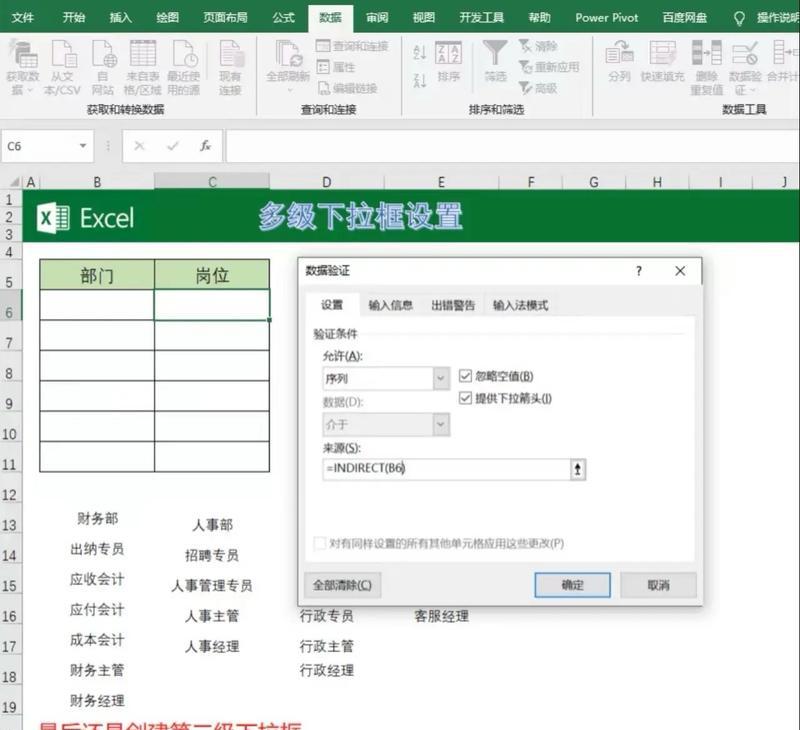Click the 来自表格/区域 icon
The height and width of the screenshot is (730, 800).
point(143,54)
